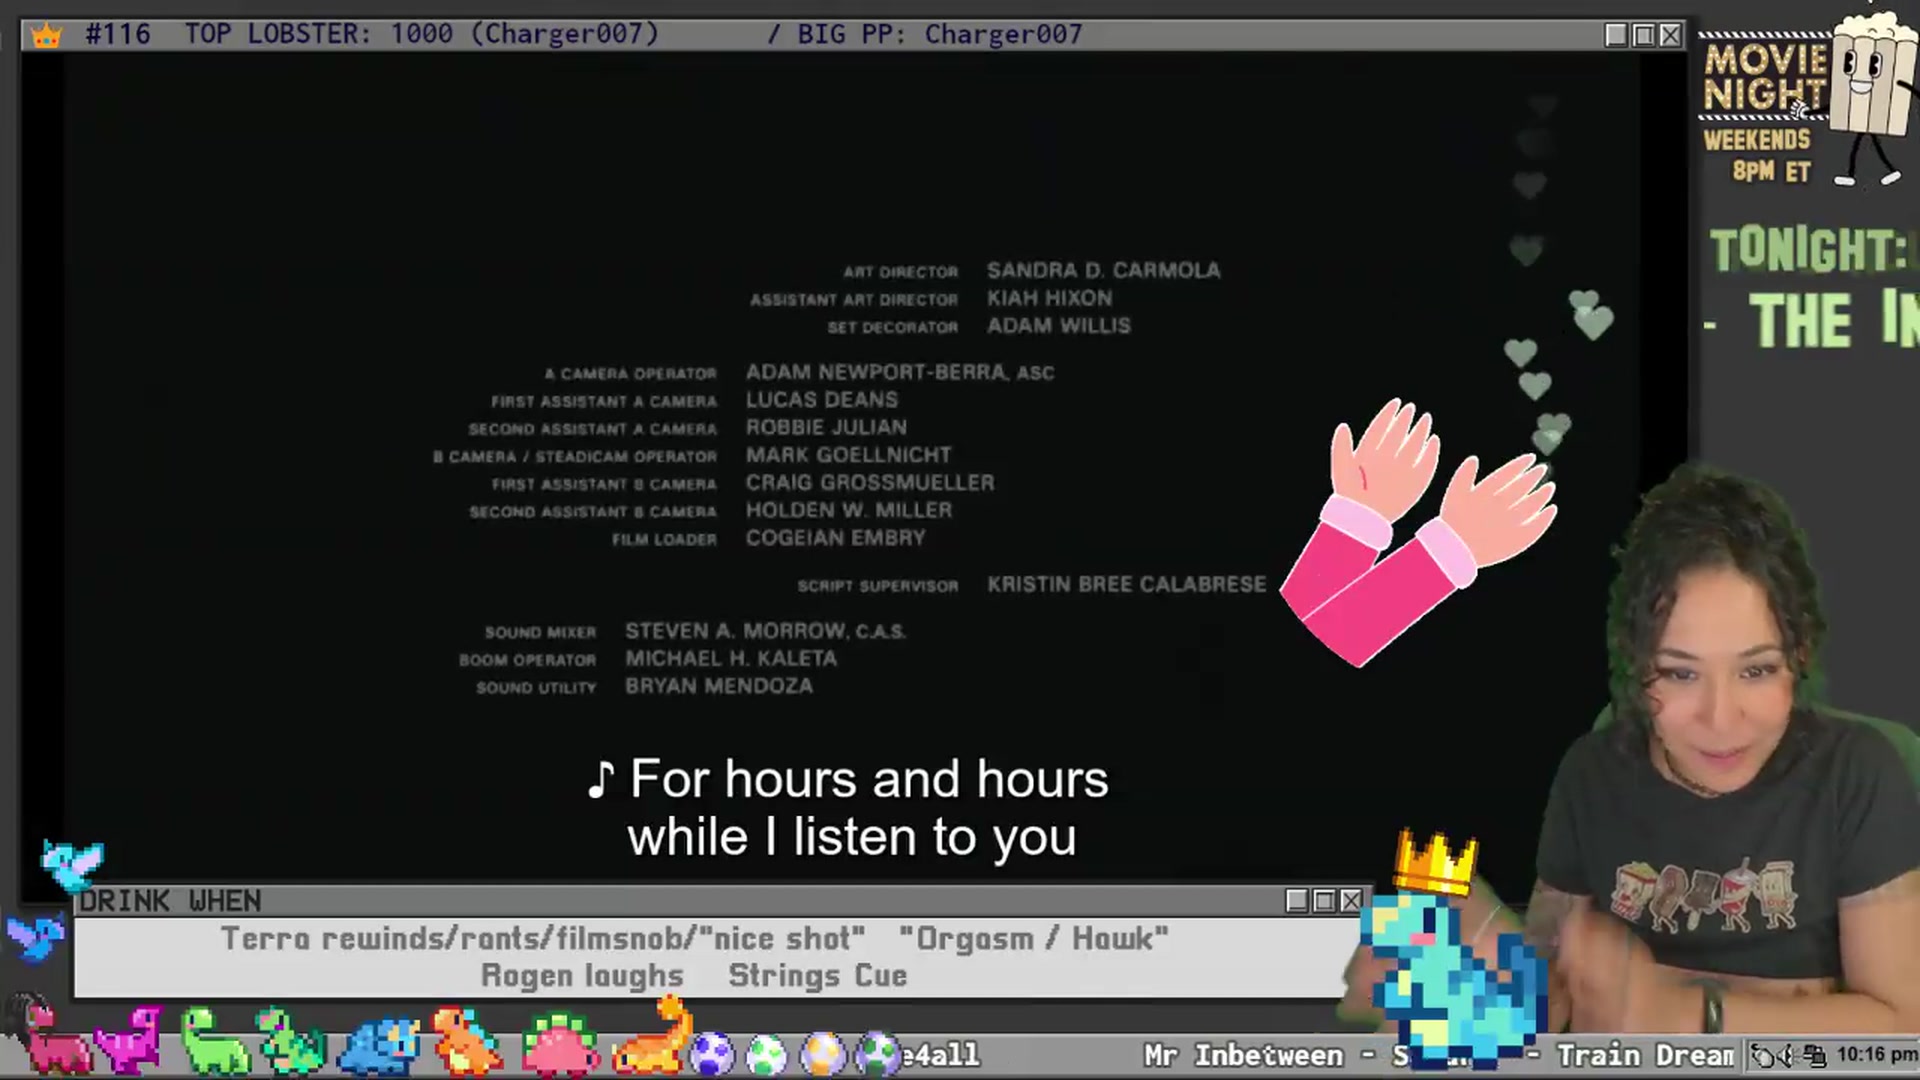Click the 'Strings Cue' drinking rule
The width and height of the screenshot is (1920, 1080).
[x=817, y=975]
